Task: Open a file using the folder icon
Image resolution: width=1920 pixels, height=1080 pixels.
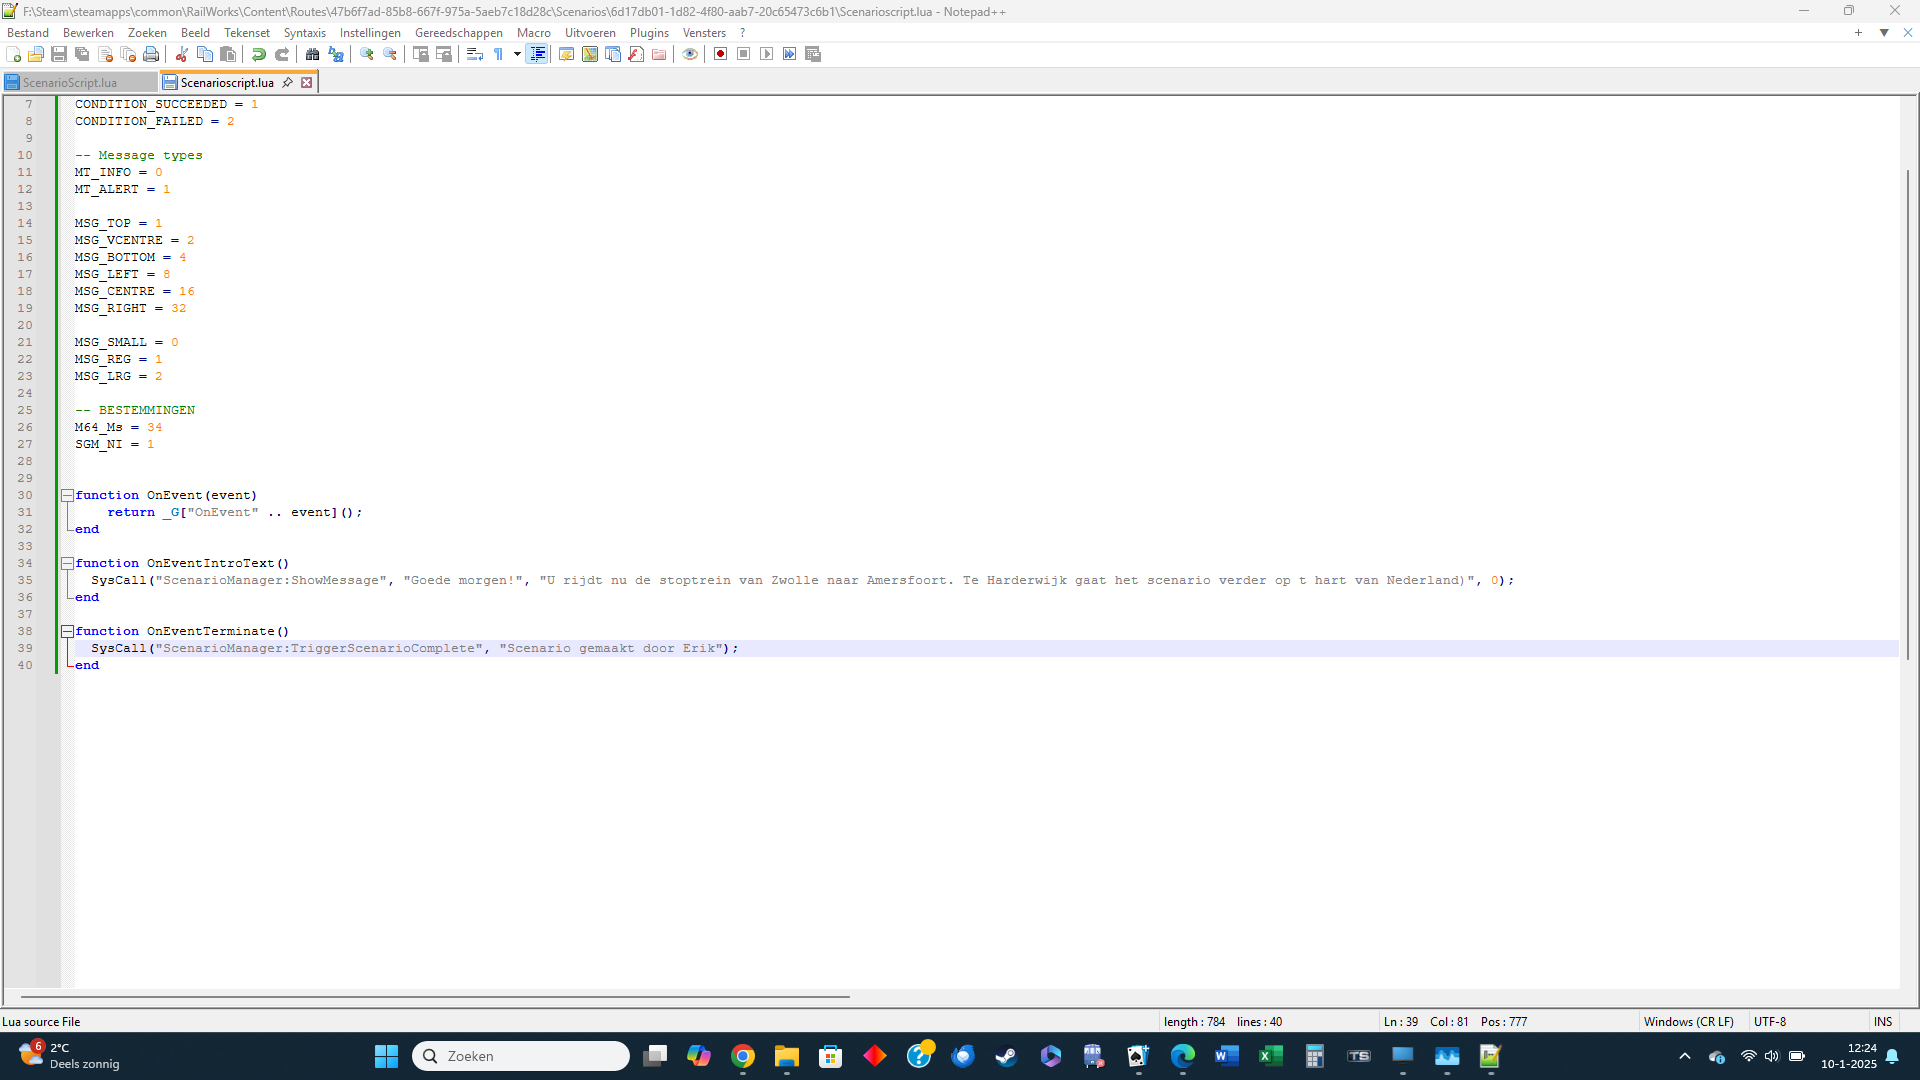Action: pos(36,54)
